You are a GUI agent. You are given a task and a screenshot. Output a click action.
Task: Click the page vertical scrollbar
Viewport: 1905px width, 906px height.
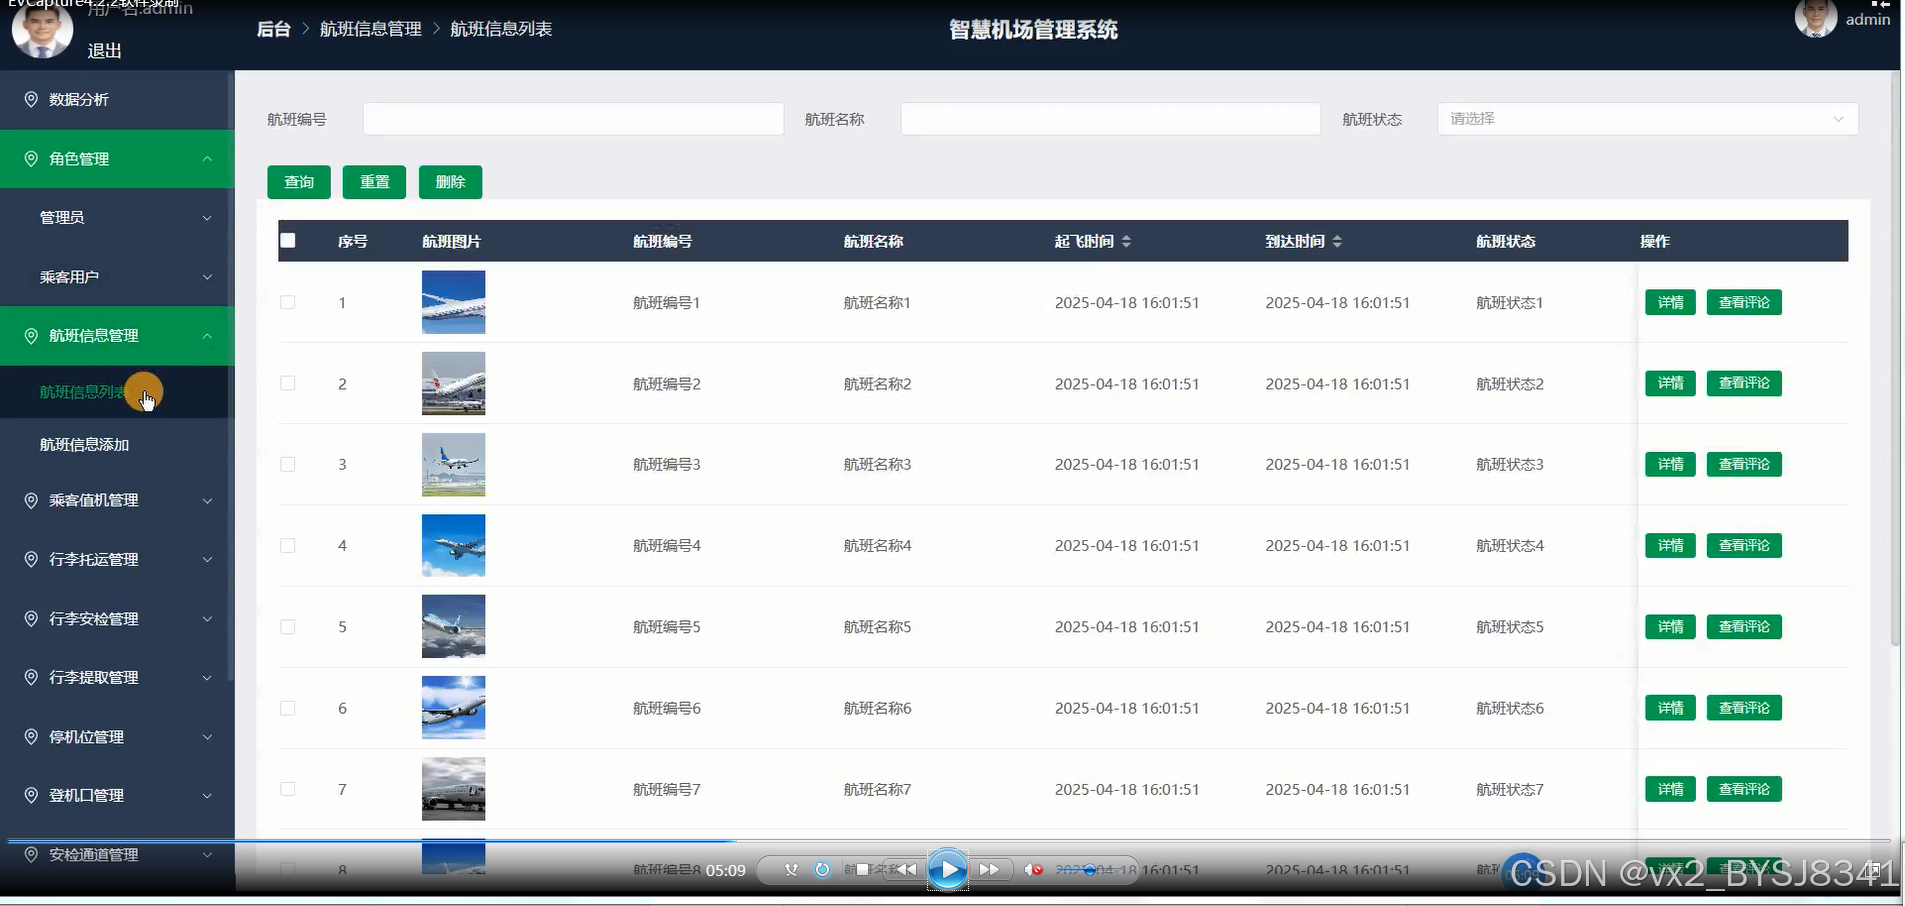pyautogui.click(x=1895, y=360)
